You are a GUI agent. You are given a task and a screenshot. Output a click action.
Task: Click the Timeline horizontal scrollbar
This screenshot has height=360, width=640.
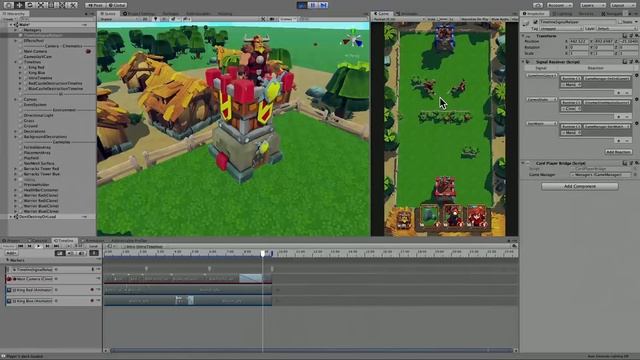(311, 350)
